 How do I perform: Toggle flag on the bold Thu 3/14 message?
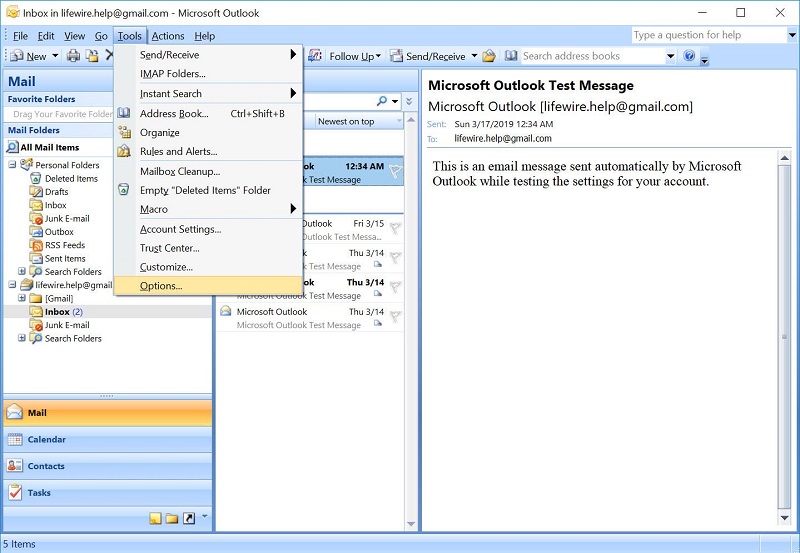(395, 287)
